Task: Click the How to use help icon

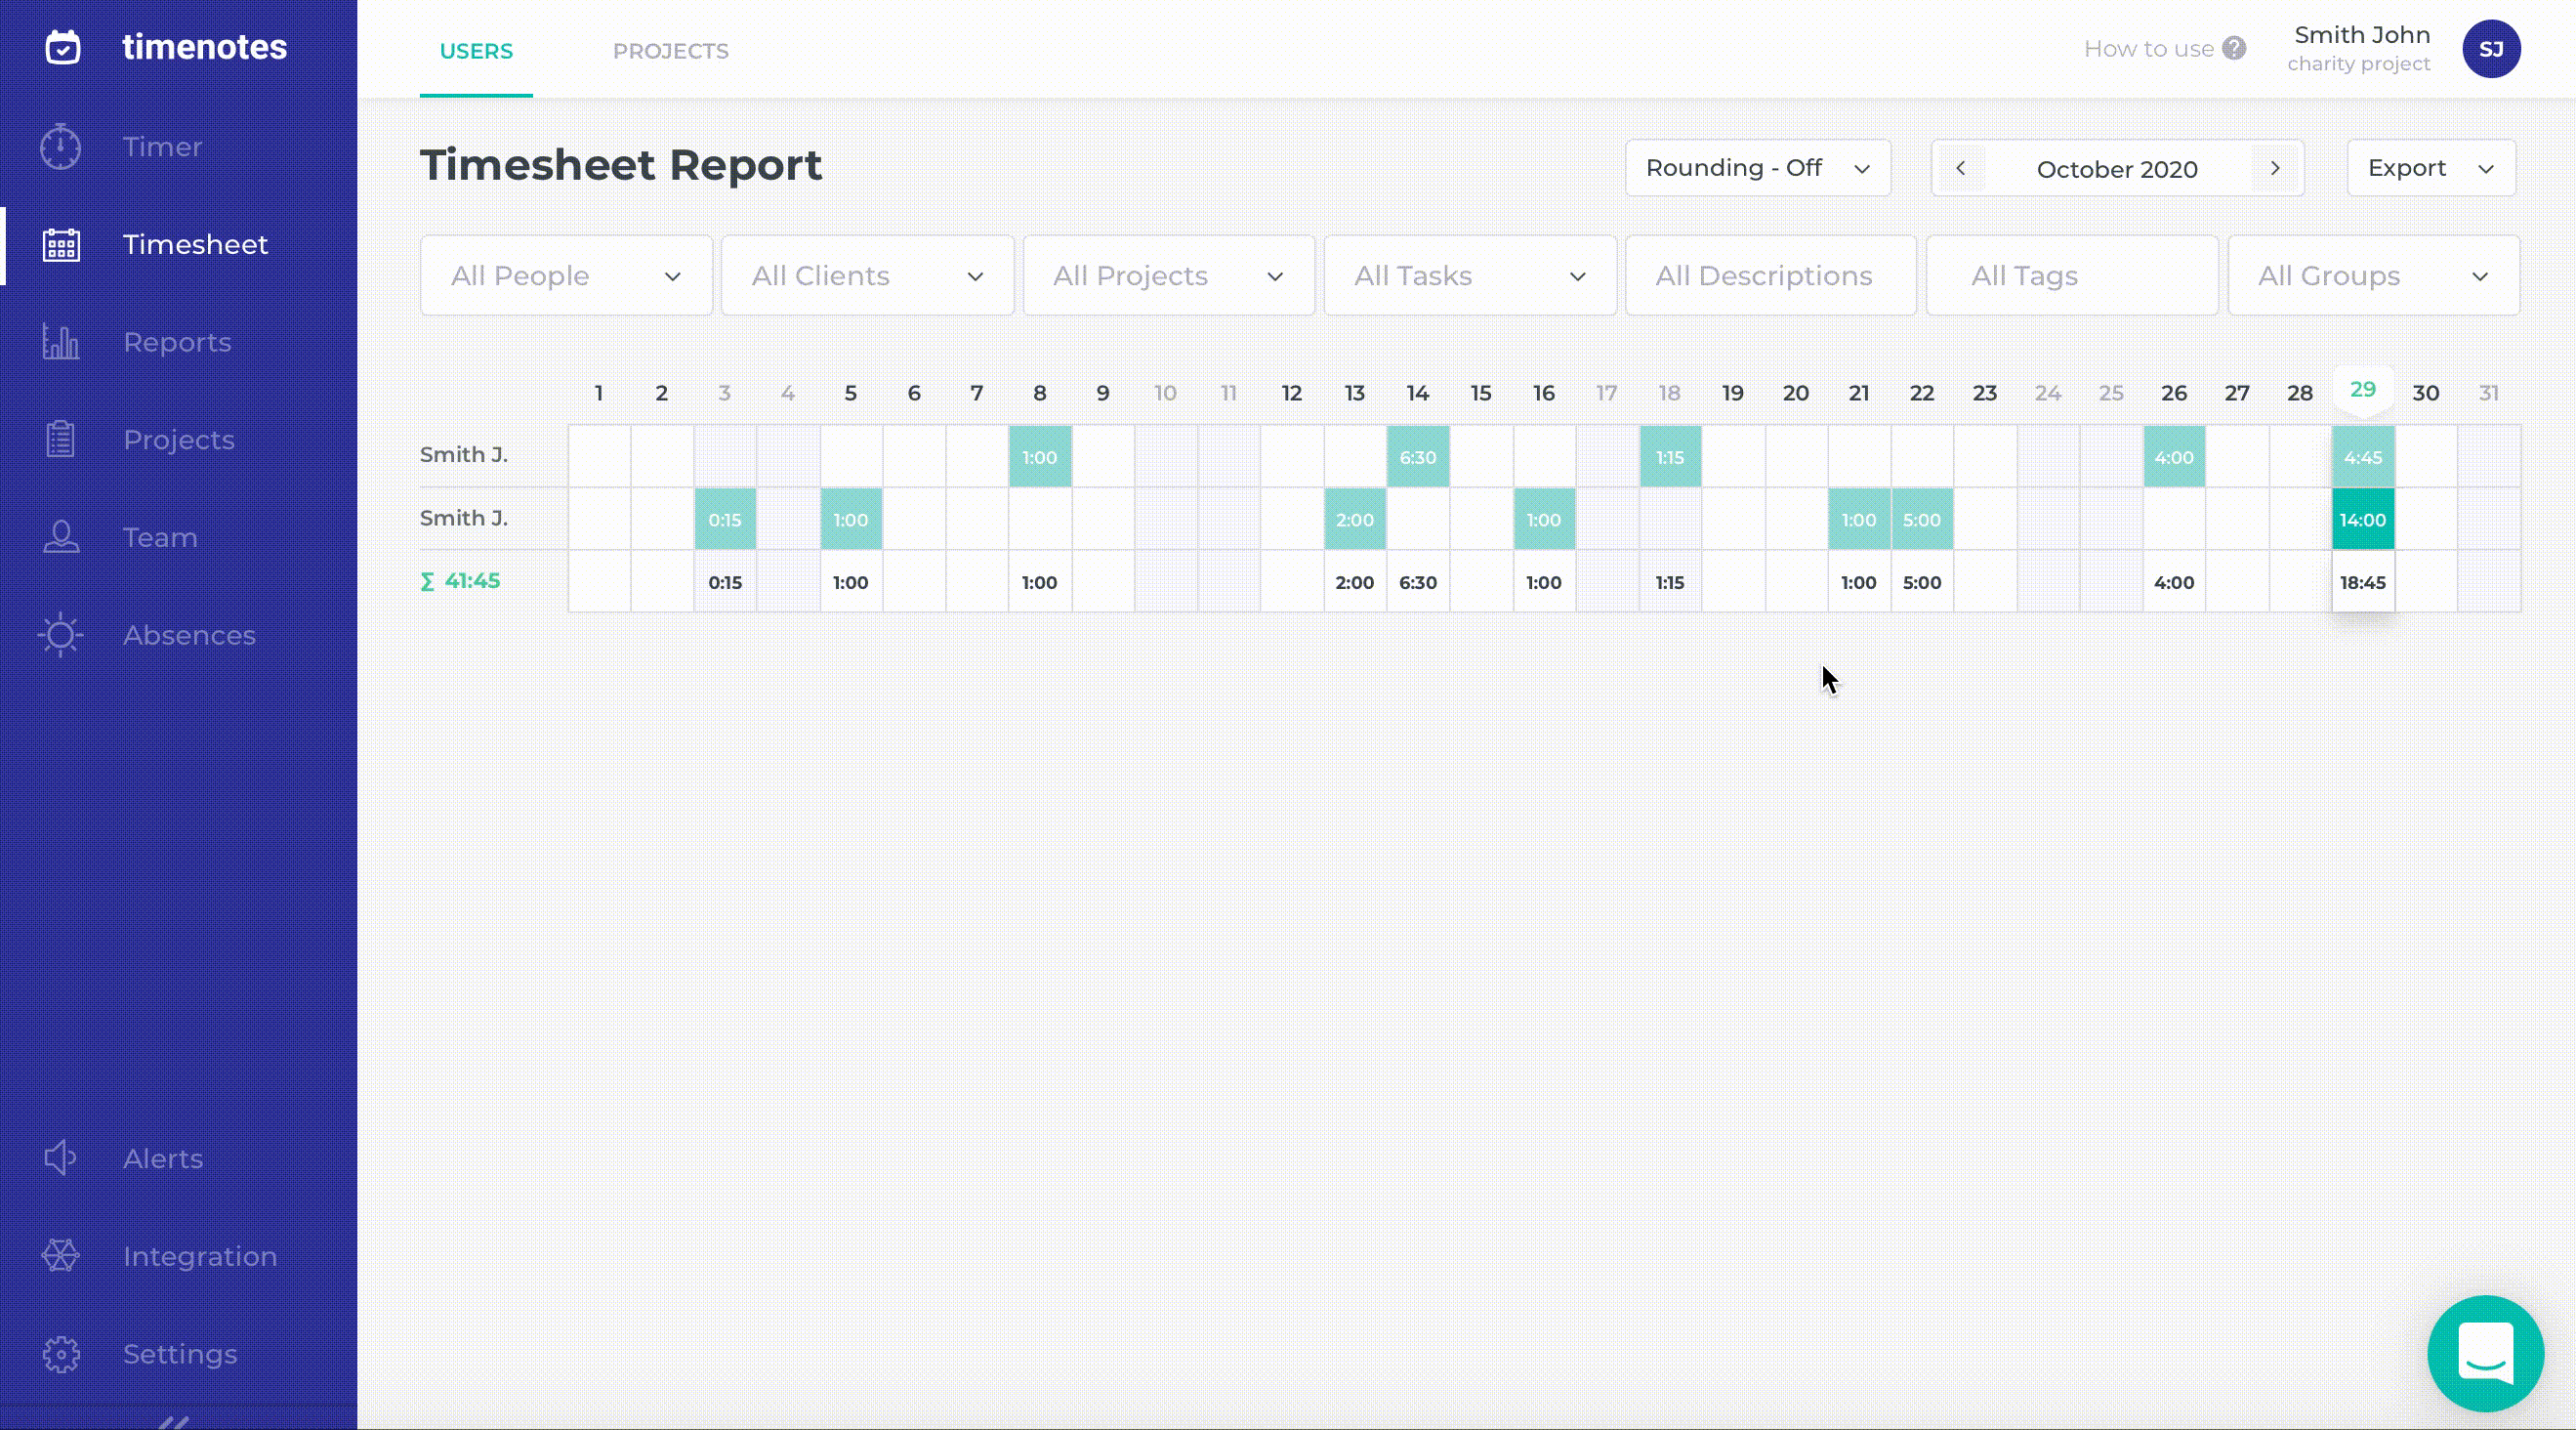Action: [2234, 49]
